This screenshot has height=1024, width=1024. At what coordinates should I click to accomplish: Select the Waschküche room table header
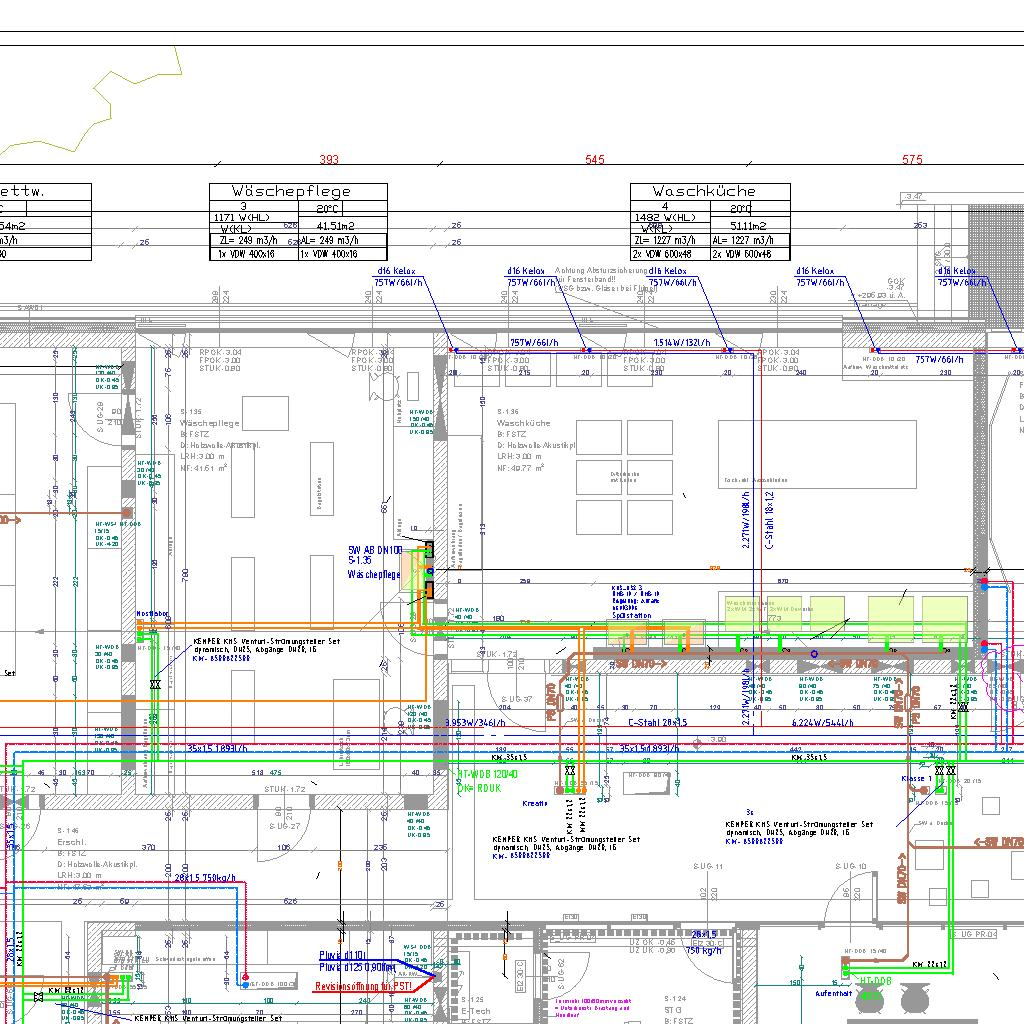(x=709, y=191)
